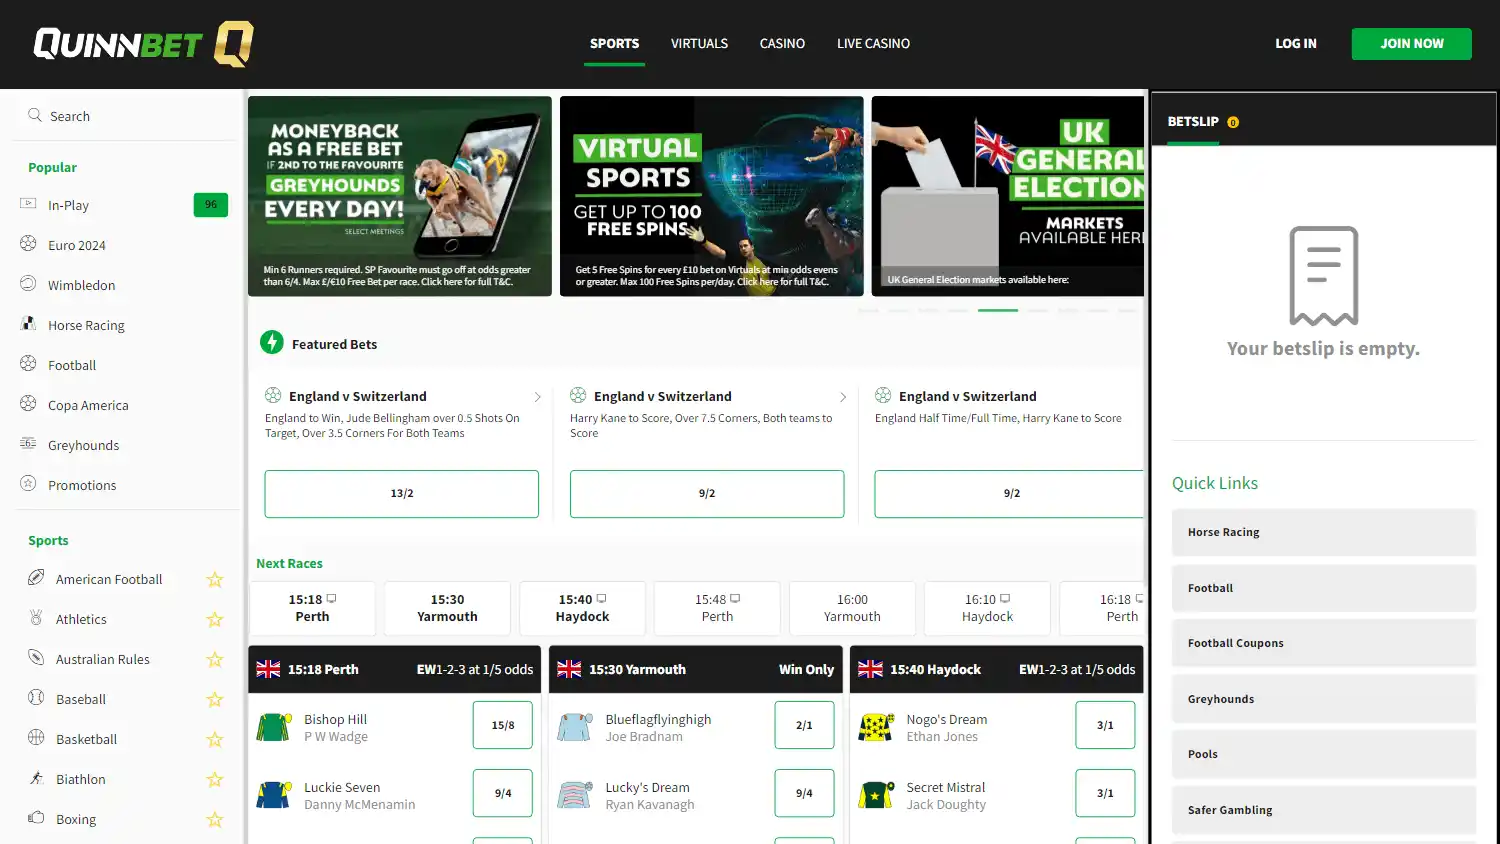The image size is (1500, 844).
Task: Click the Copa America icon
Action: tap(28, 404)
